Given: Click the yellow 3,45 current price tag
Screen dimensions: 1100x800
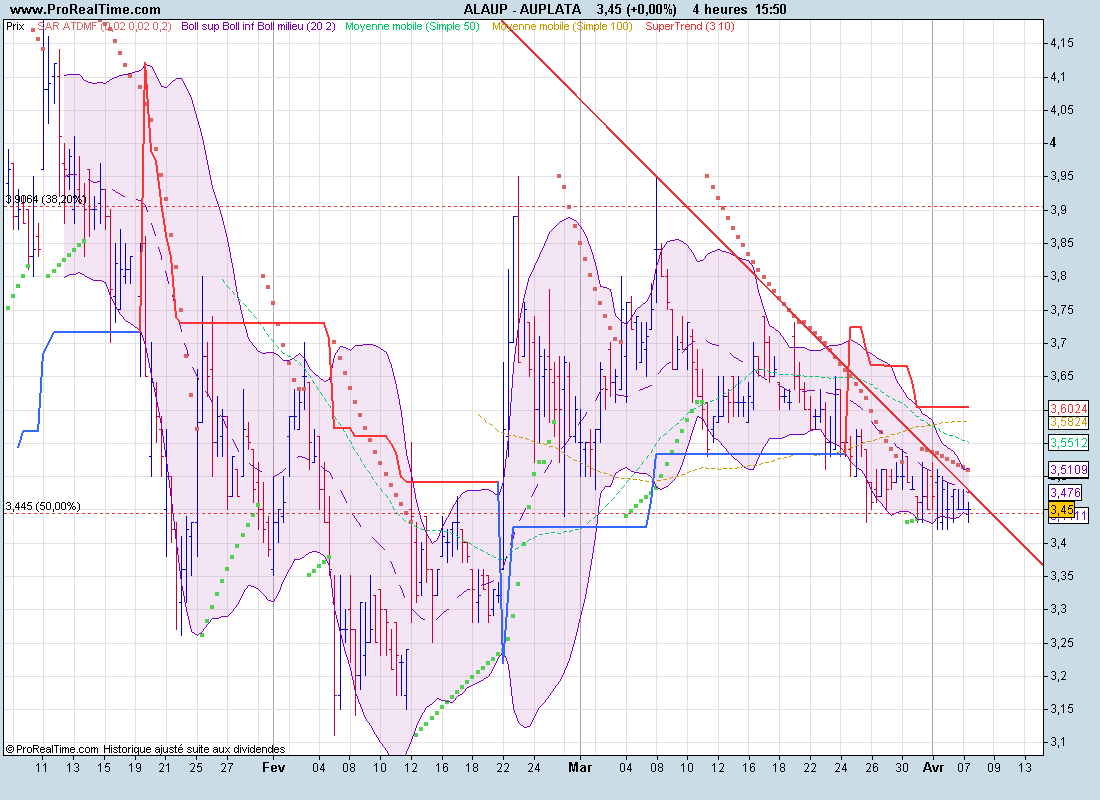Looking at the screenshot, I should 1062,509.
